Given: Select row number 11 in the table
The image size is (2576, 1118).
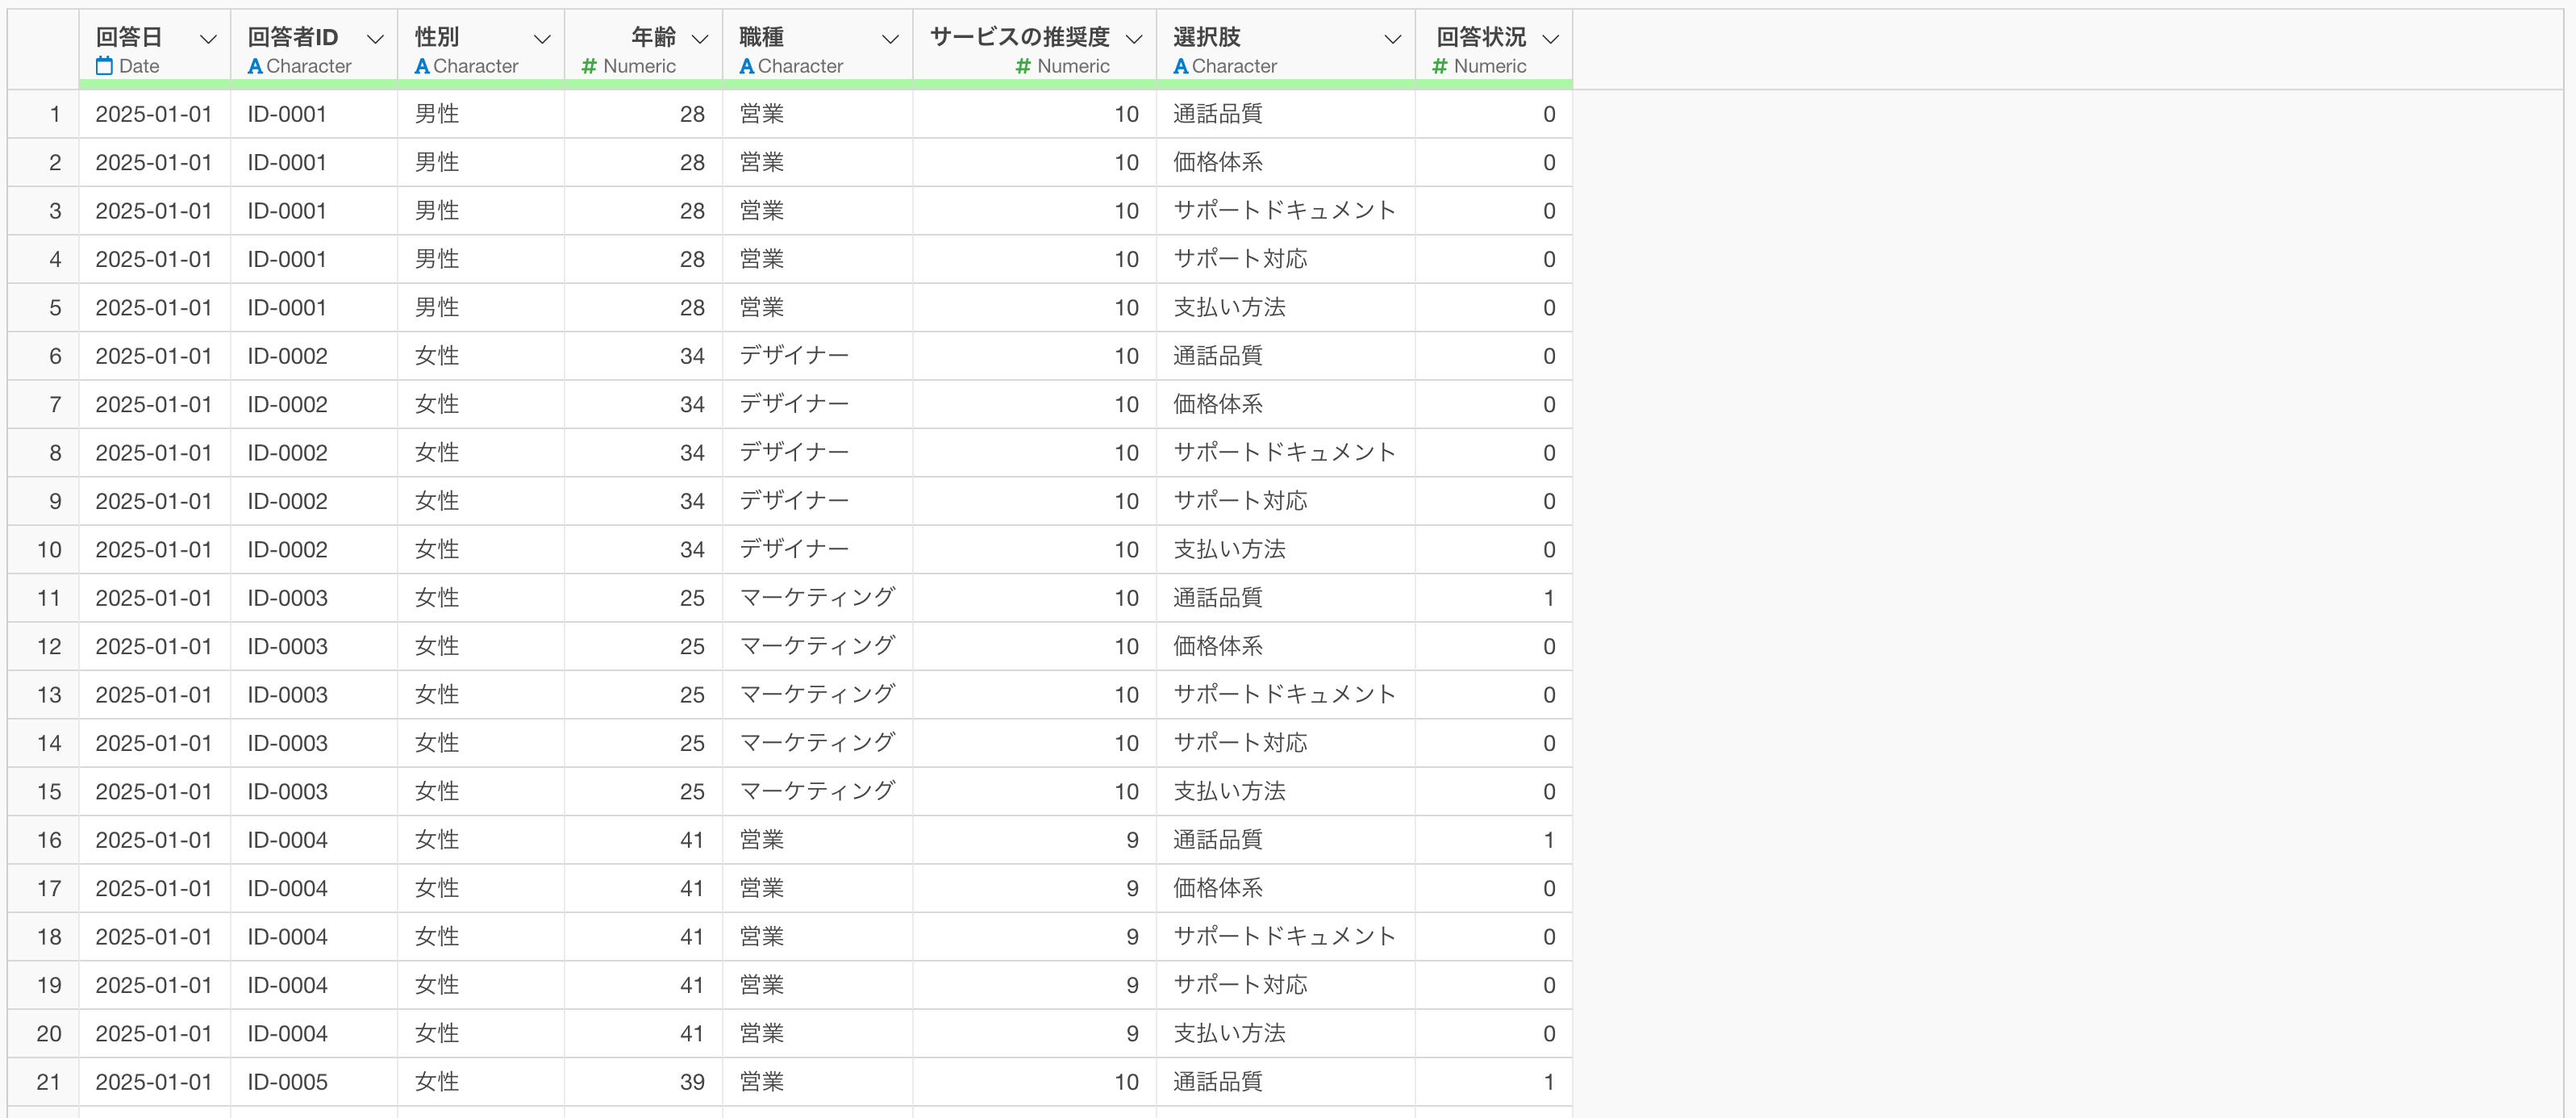Looking at the screenshot, I should click(48, 598).
